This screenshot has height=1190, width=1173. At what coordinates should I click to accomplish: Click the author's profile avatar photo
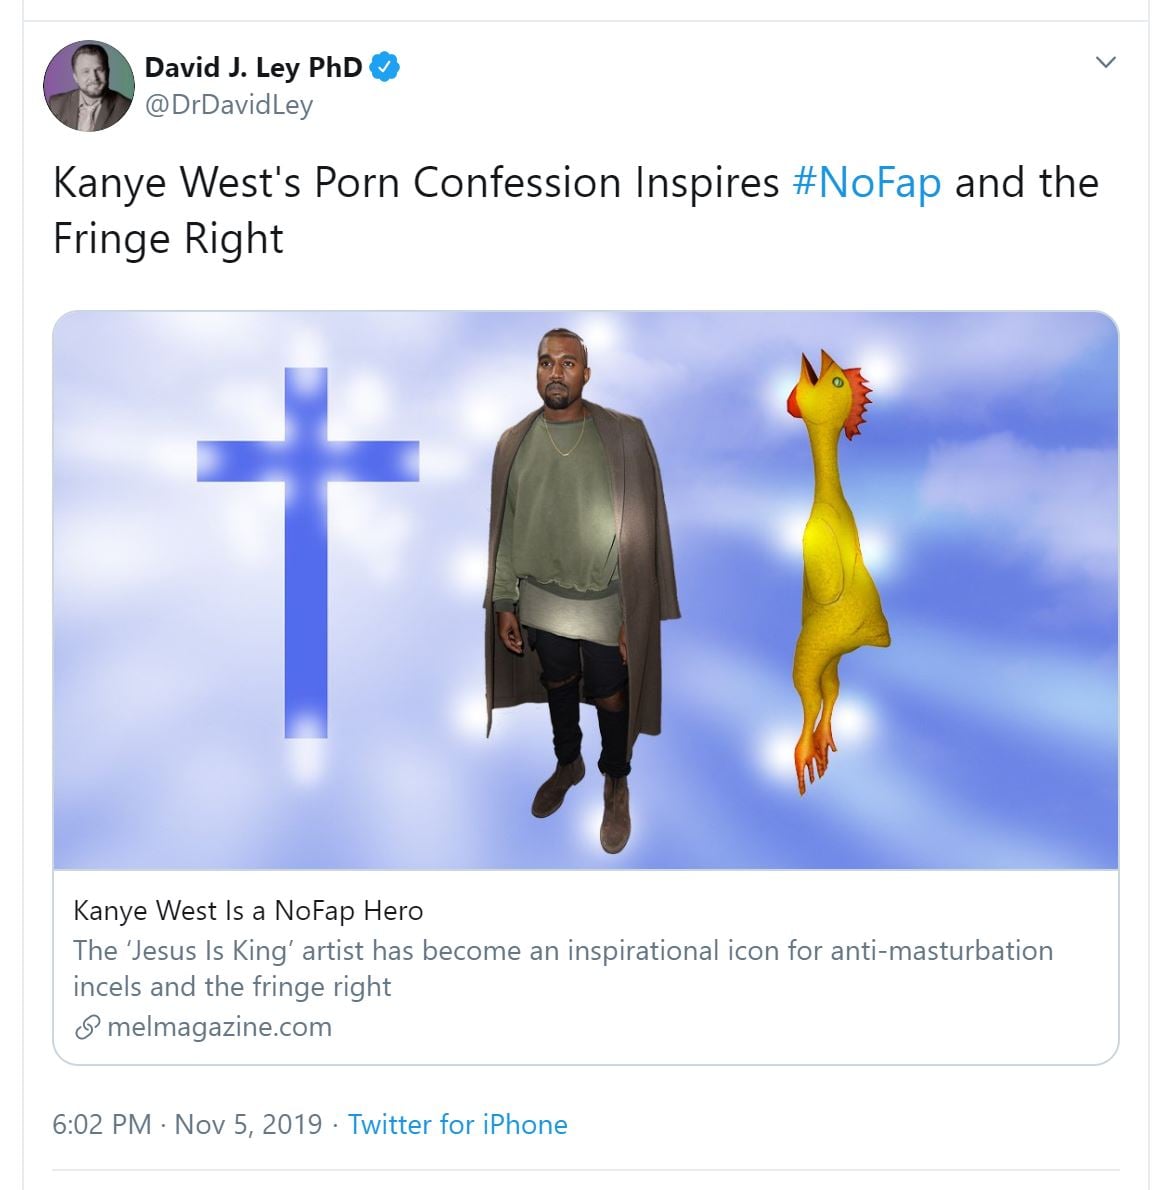[88, 86]
